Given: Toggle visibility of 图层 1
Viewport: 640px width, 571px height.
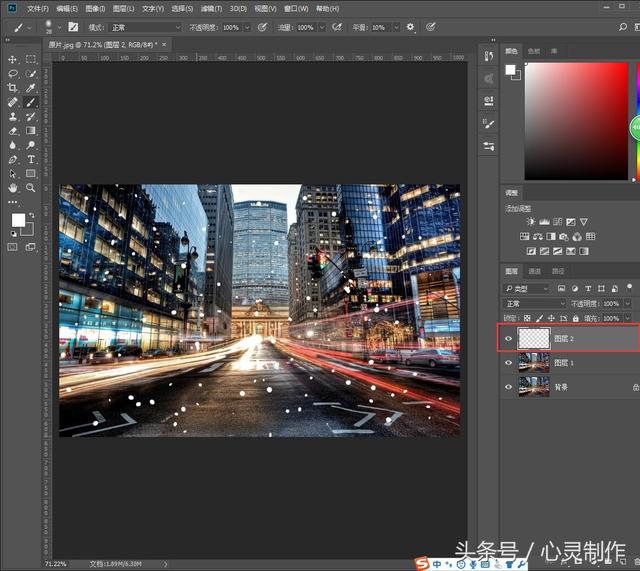Looking at the screenshot, I should coord(509,363).
